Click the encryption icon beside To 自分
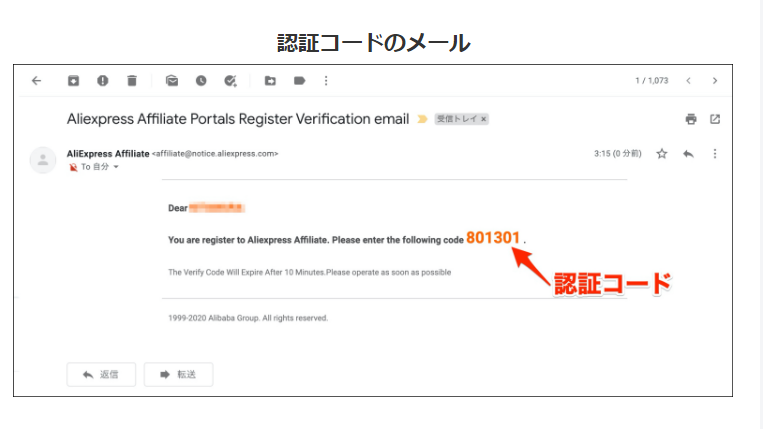Screen dimensions: 763x429 click(x=73, y=167)
